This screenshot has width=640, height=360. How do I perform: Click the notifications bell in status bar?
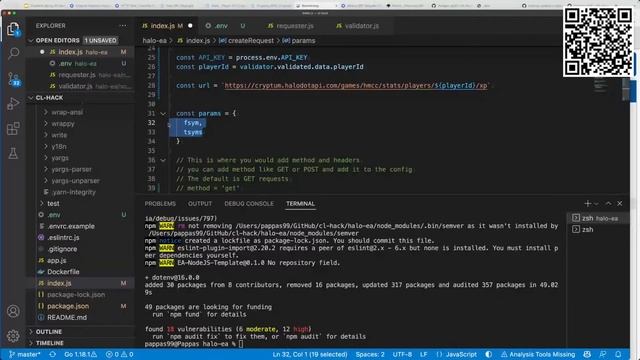pos(618,354)
